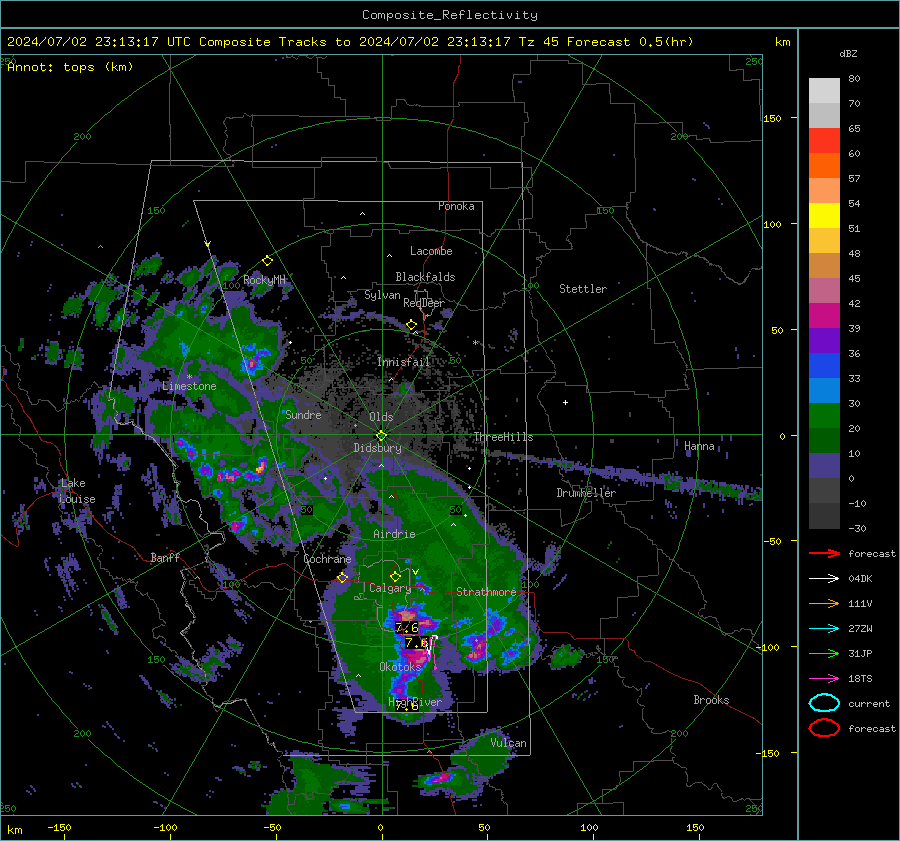Click the white 04DK arrow icon
The width and height of the screenshot is (900, 841).
[x=824, y=578]
